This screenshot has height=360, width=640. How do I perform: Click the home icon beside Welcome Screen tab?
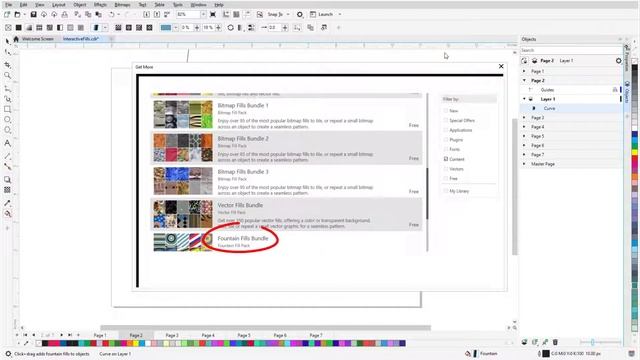(16, 39)
